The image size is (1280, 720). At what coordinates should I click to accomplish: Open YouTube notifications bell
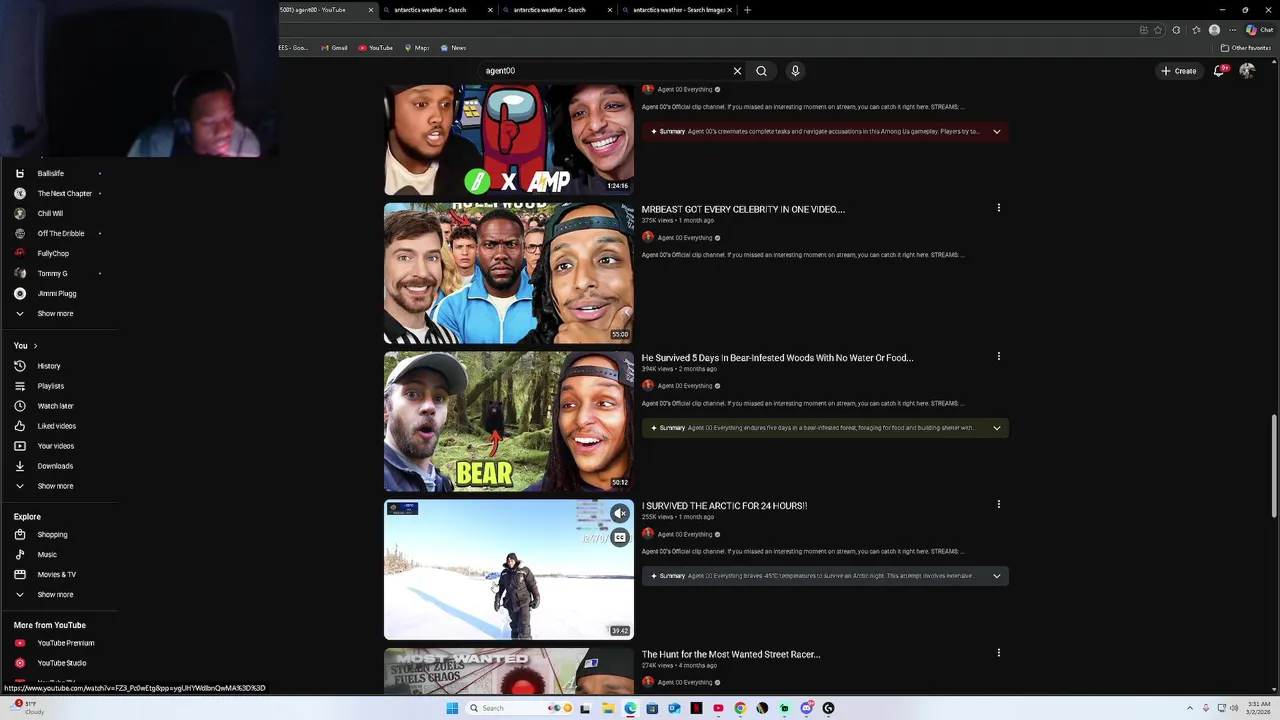(x=1218, y=71)
